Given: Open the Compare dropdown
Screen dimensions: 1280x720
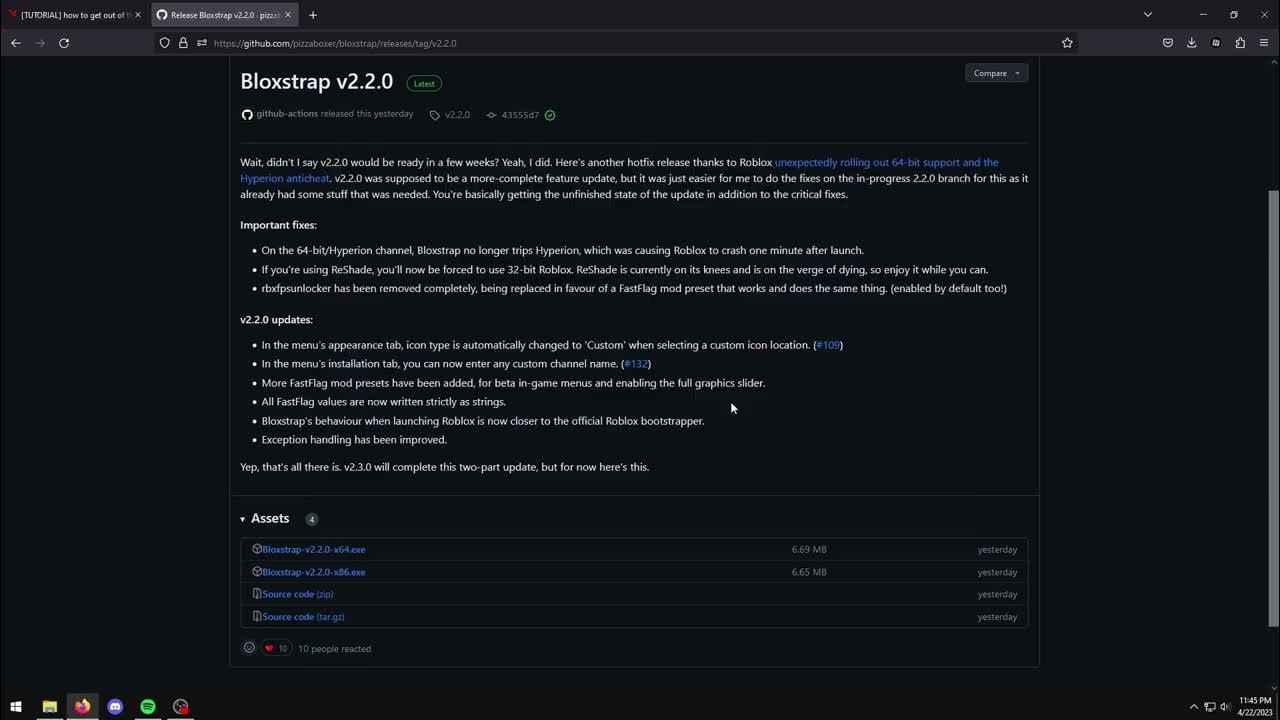Looking at the screenshot, I should 996,73.
